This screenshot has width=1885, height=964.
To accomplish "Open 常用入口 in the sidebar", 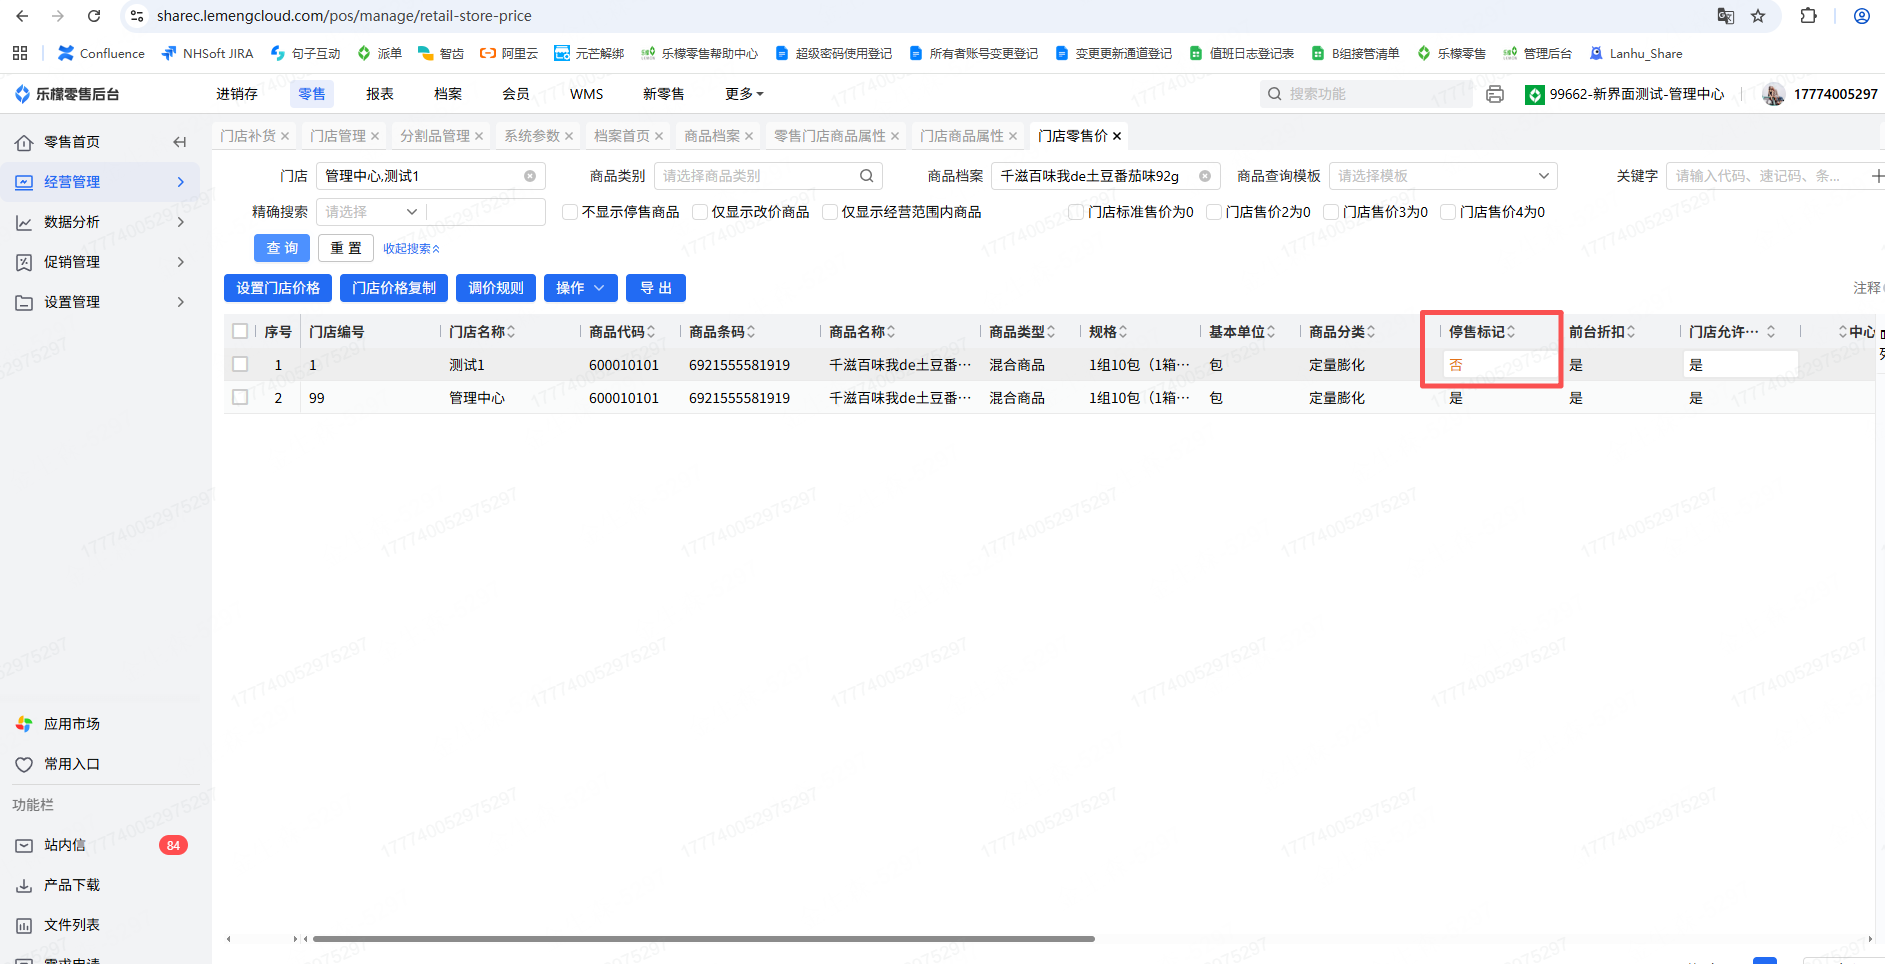I will click(x=72, y=764).
